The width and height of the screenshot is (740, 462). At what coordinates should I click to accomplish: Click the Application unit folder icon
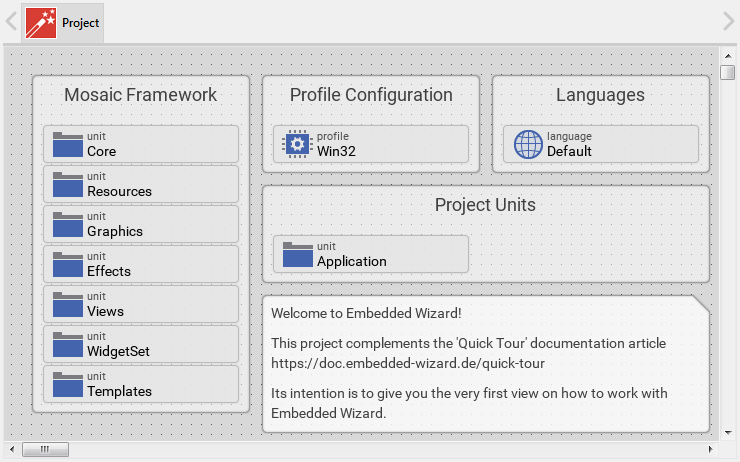coord(297,254)
